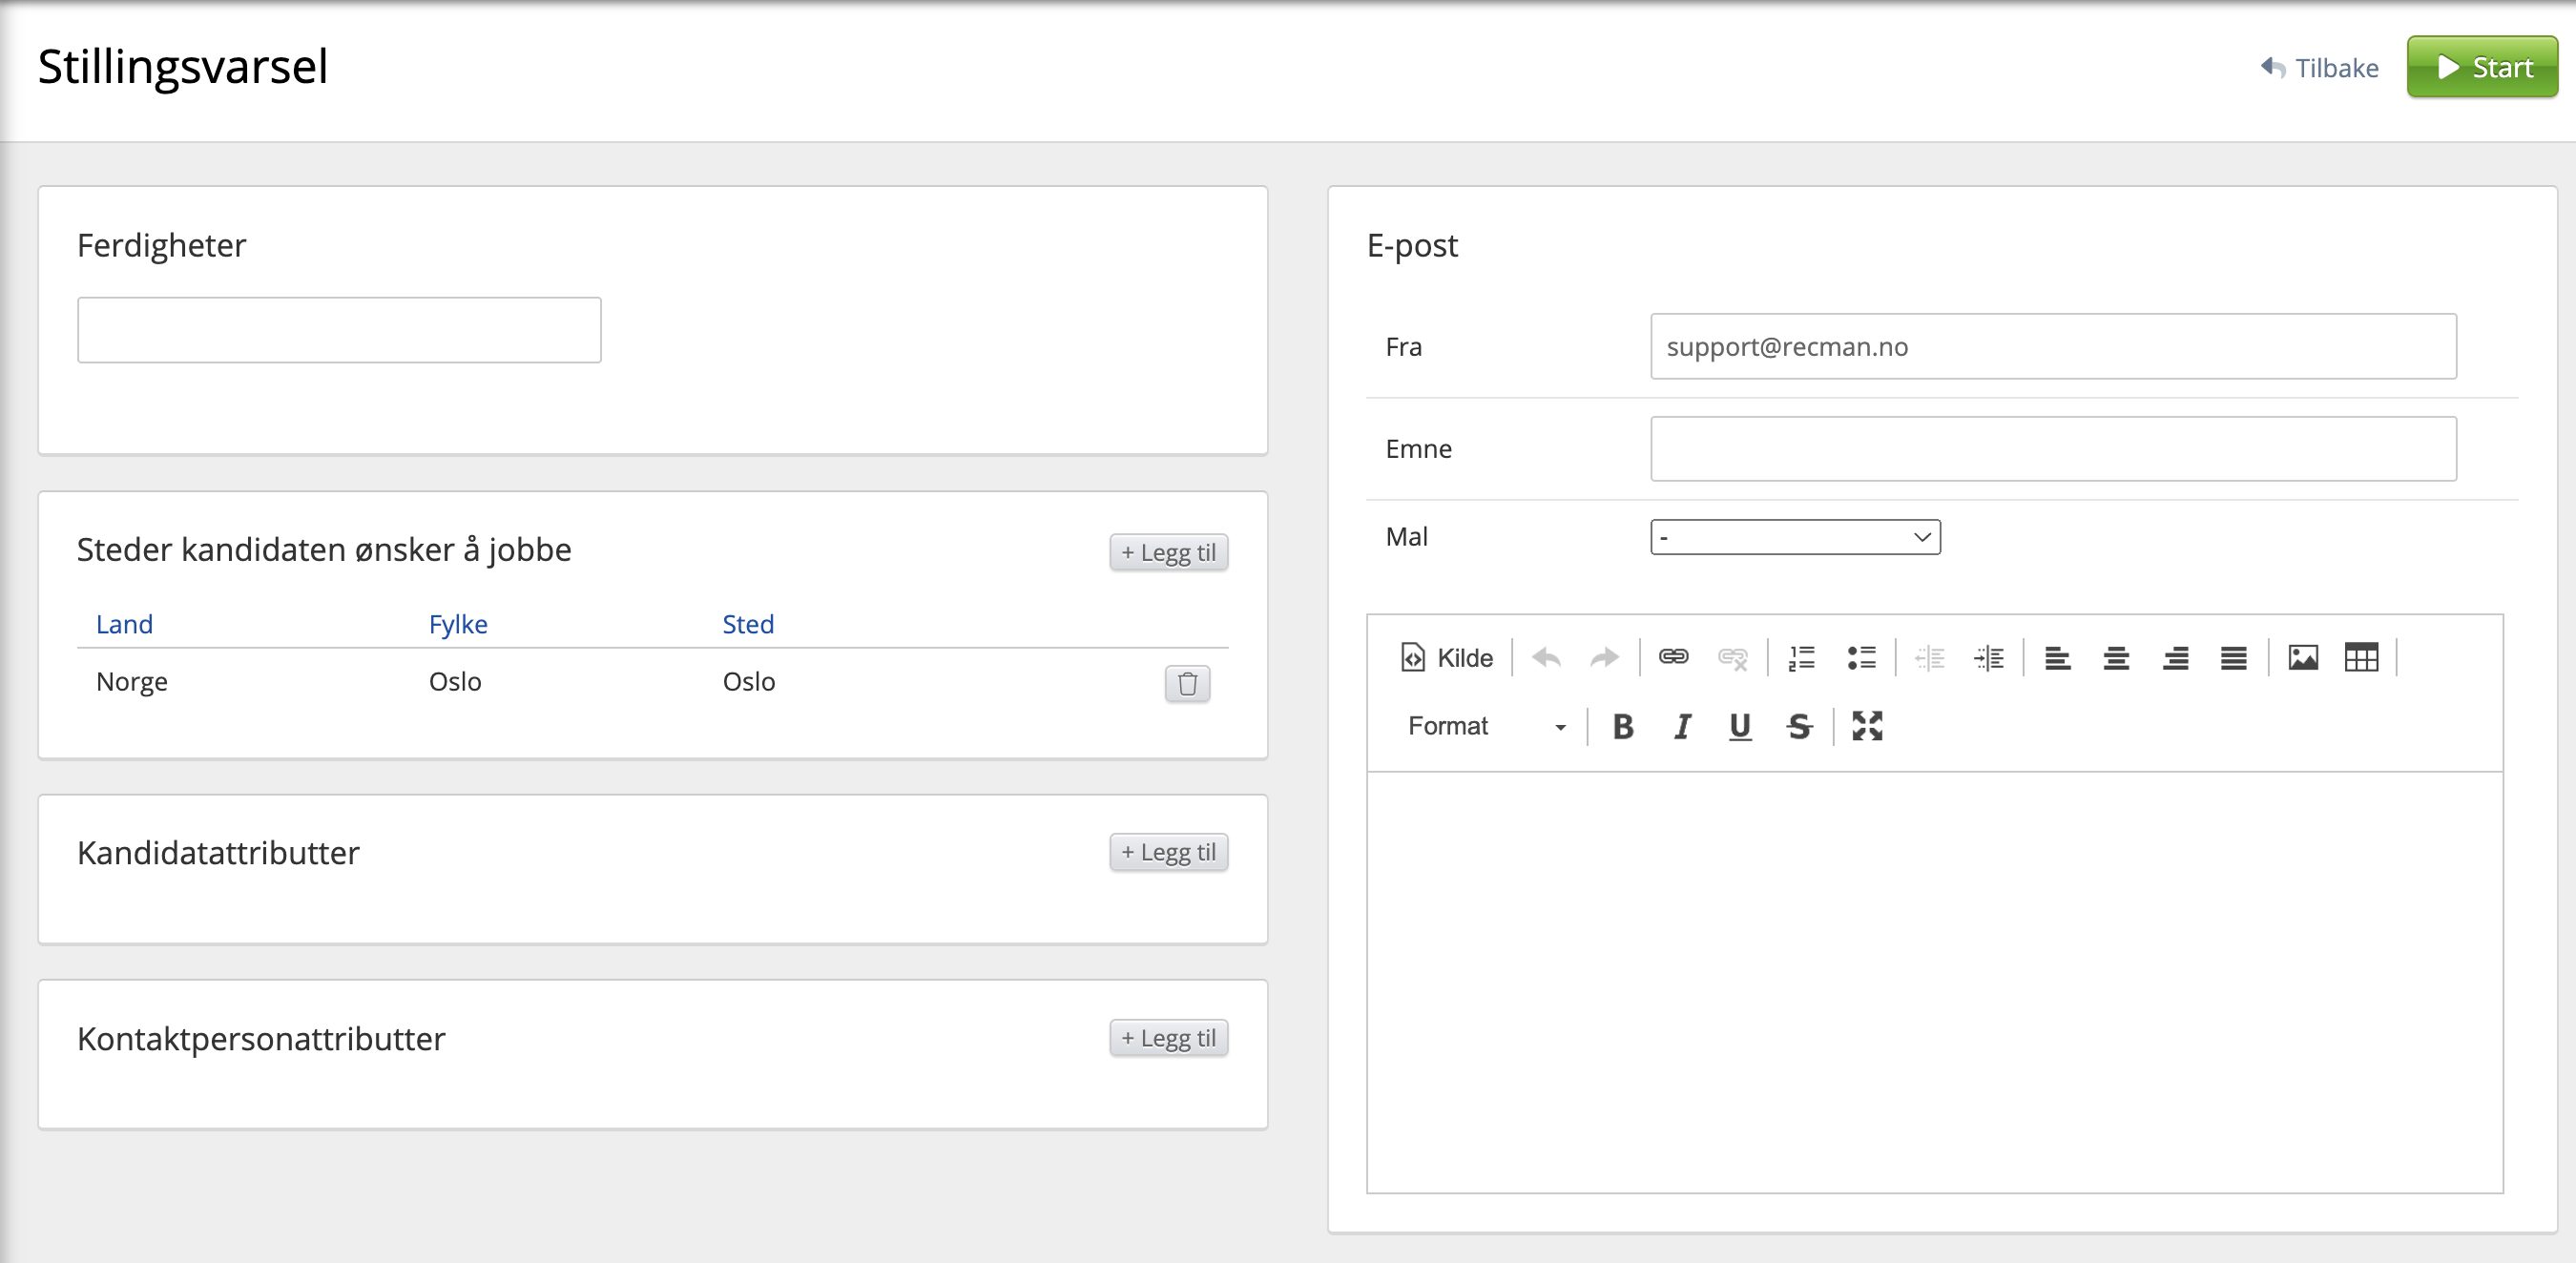Apply underline formatting in editor
This screenshot has height=1263, width=2576.
1740,726
